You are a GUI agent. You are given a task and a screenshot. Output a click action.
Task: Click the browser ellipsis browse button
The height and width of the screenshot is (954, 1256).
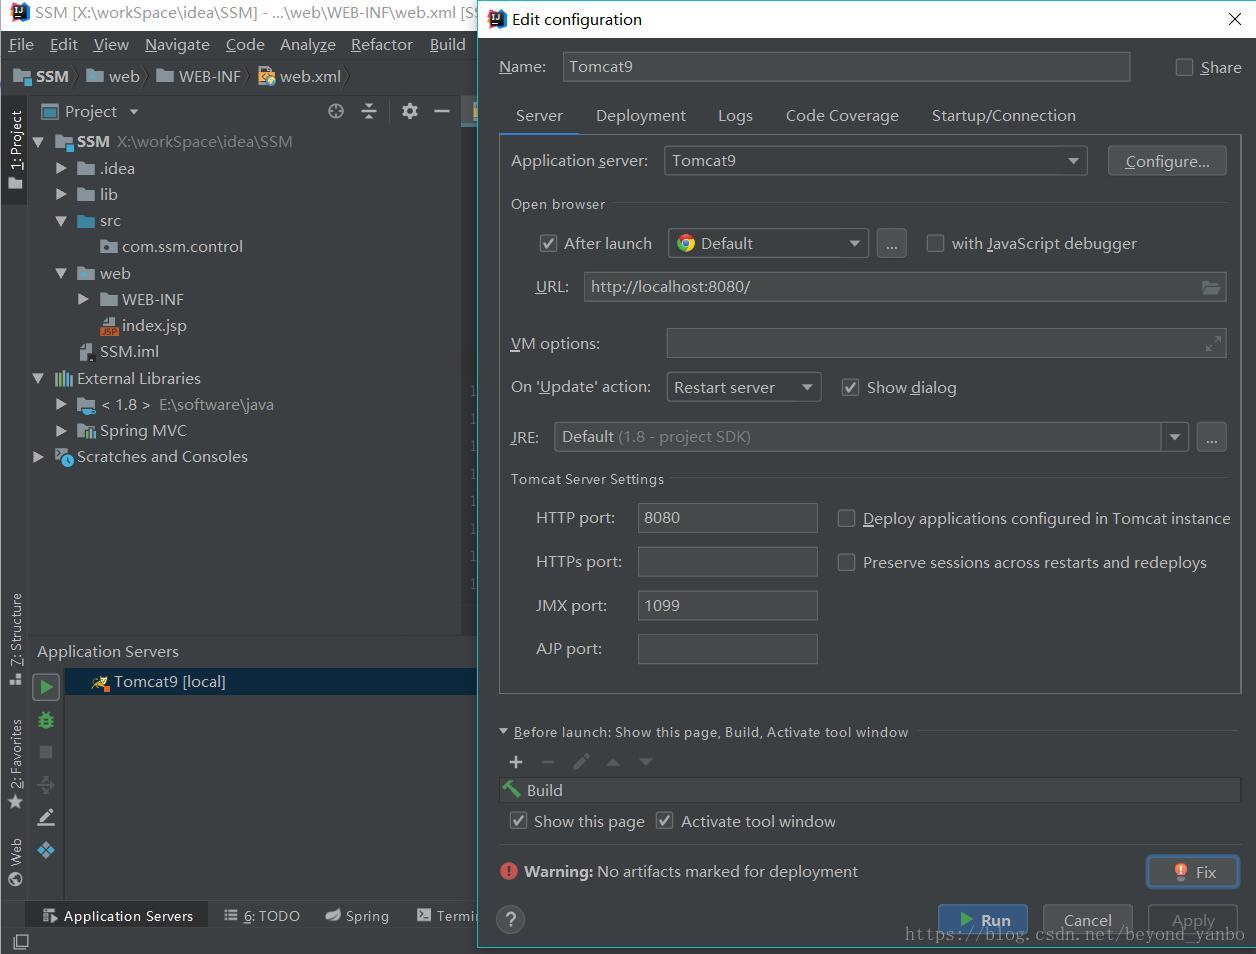[892, 243]
